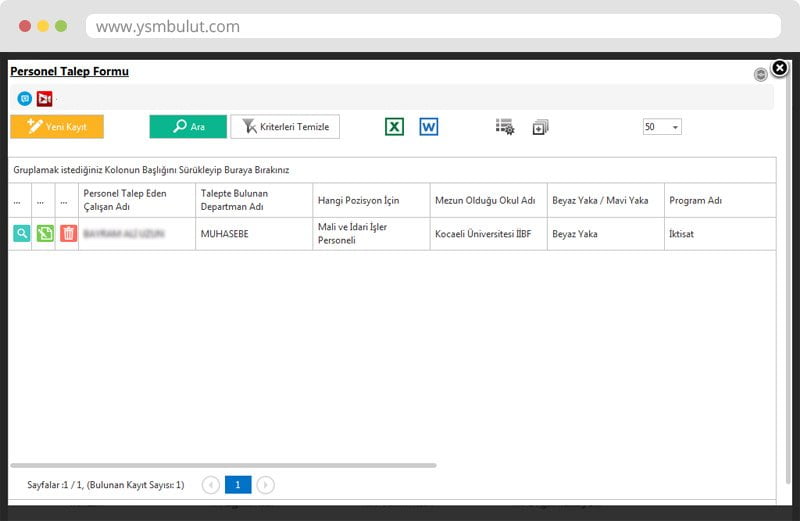View the record with the magnifier icon
800x521 pixels.
pyautogui.click(x=21, y=233)
